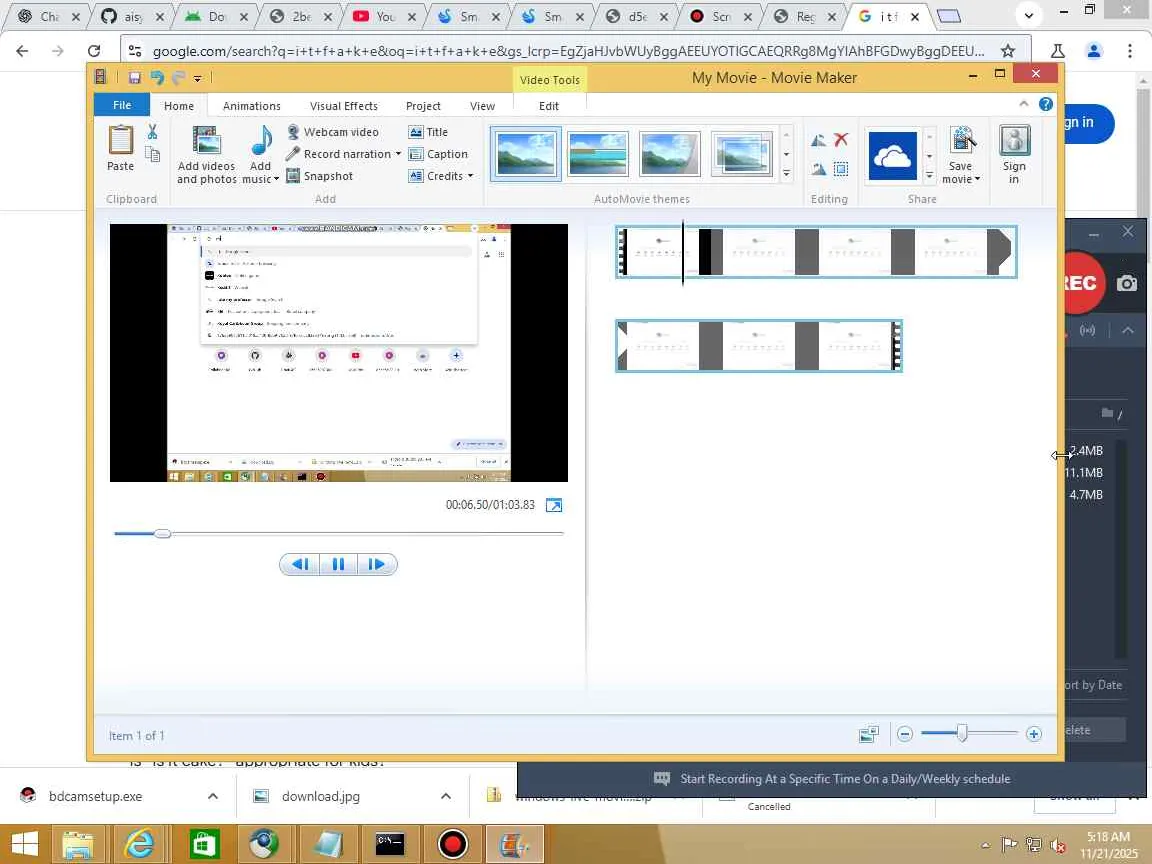Select the second AutoMovie theme thumbnail
1152x864 pixels.
point(598,154)
